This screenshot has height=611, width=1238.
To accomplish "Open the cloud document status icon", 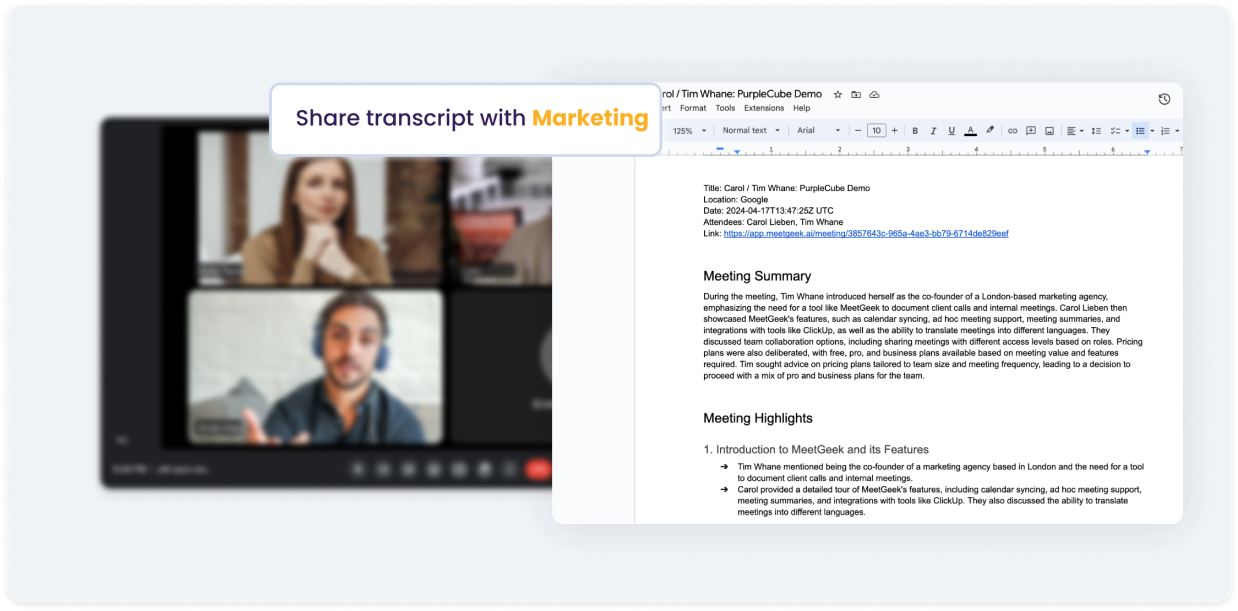I will tap(874, 94).
